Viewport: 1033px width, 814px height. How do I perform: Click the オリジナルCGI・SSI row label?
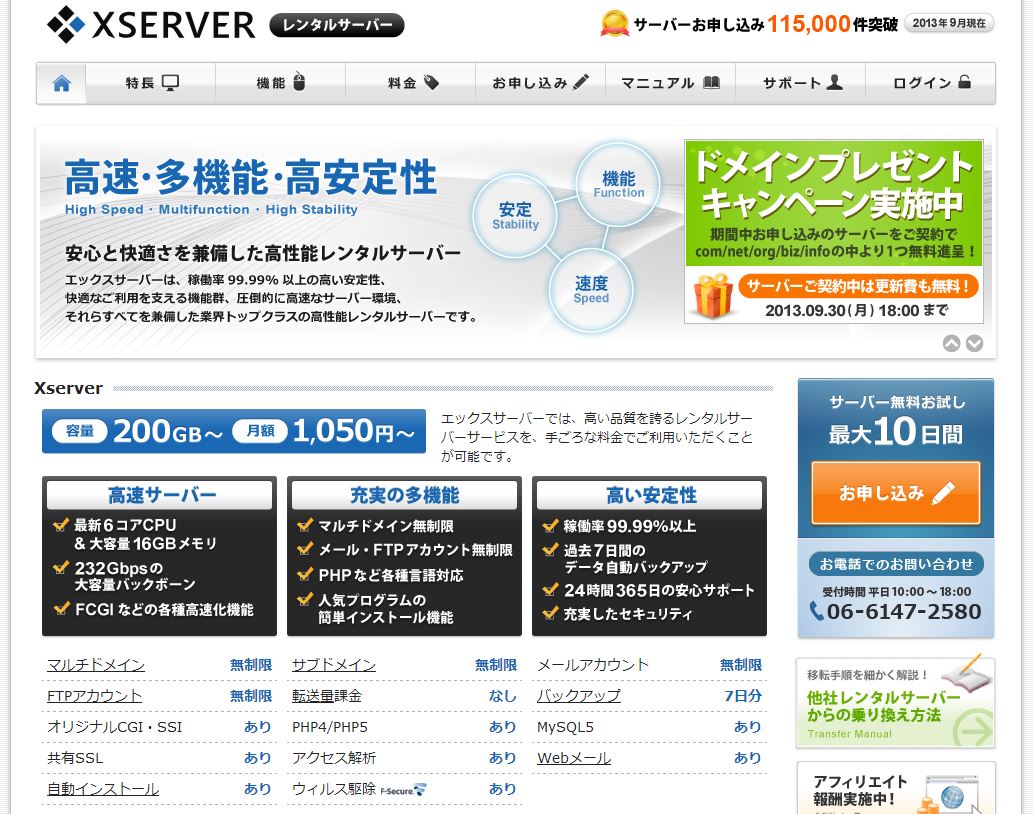click(115, 727)
